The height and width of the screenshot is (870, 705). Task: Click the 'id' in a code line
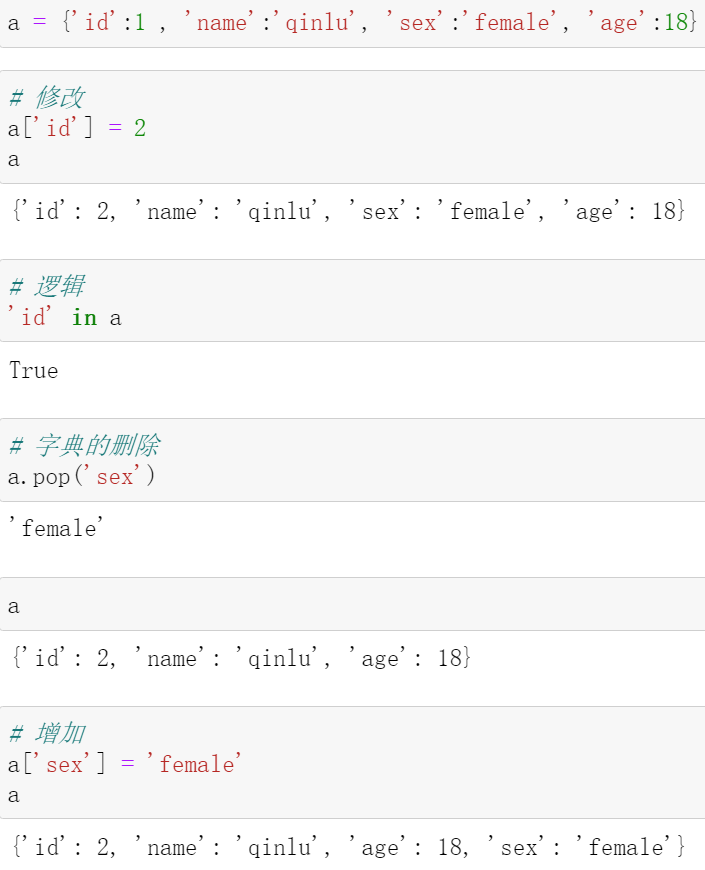click(64, 318)
